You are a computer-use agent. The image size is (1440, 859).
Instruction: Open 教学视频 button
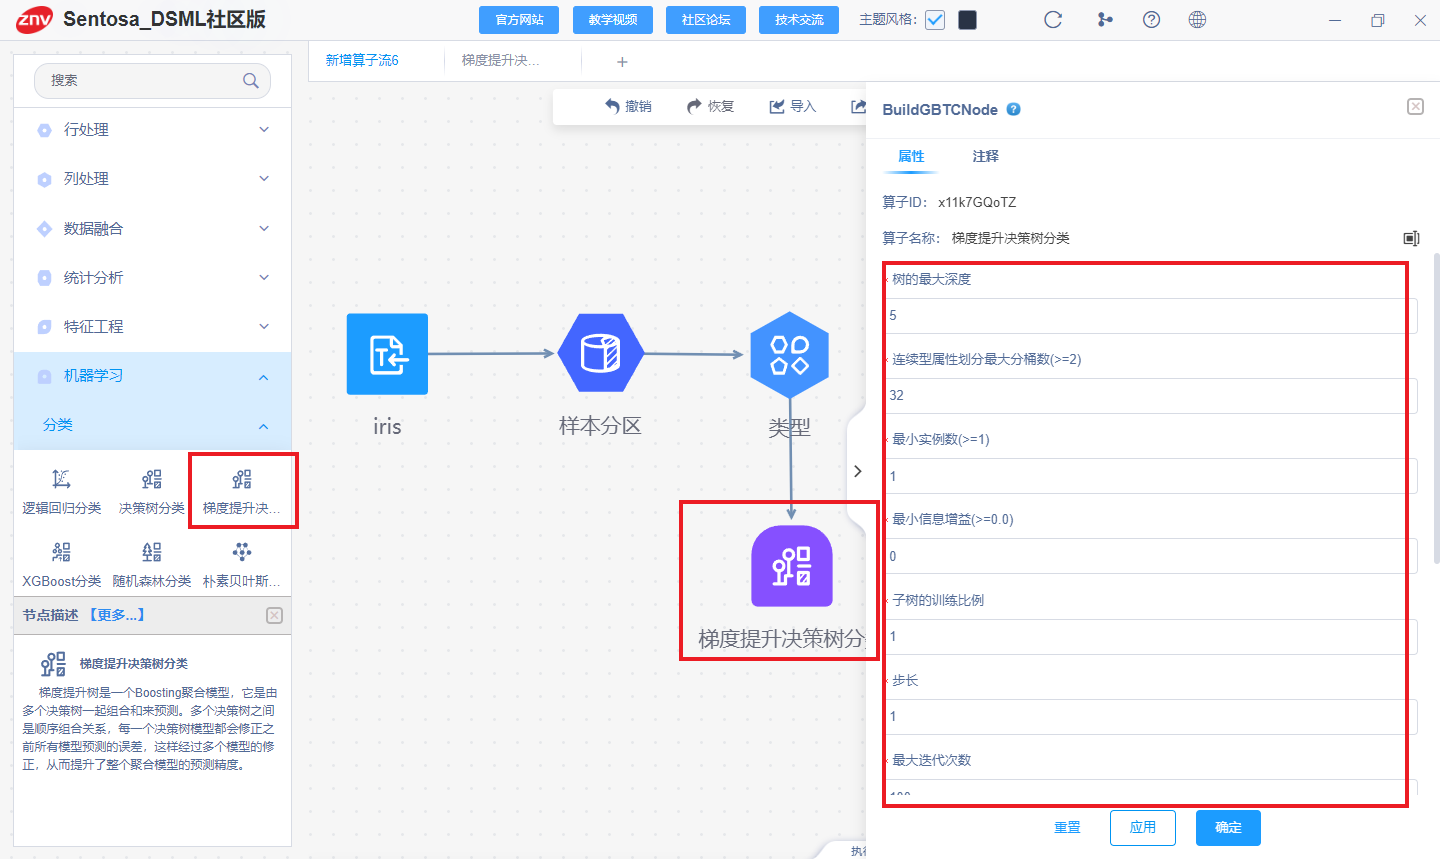click(x=613, y=20)
